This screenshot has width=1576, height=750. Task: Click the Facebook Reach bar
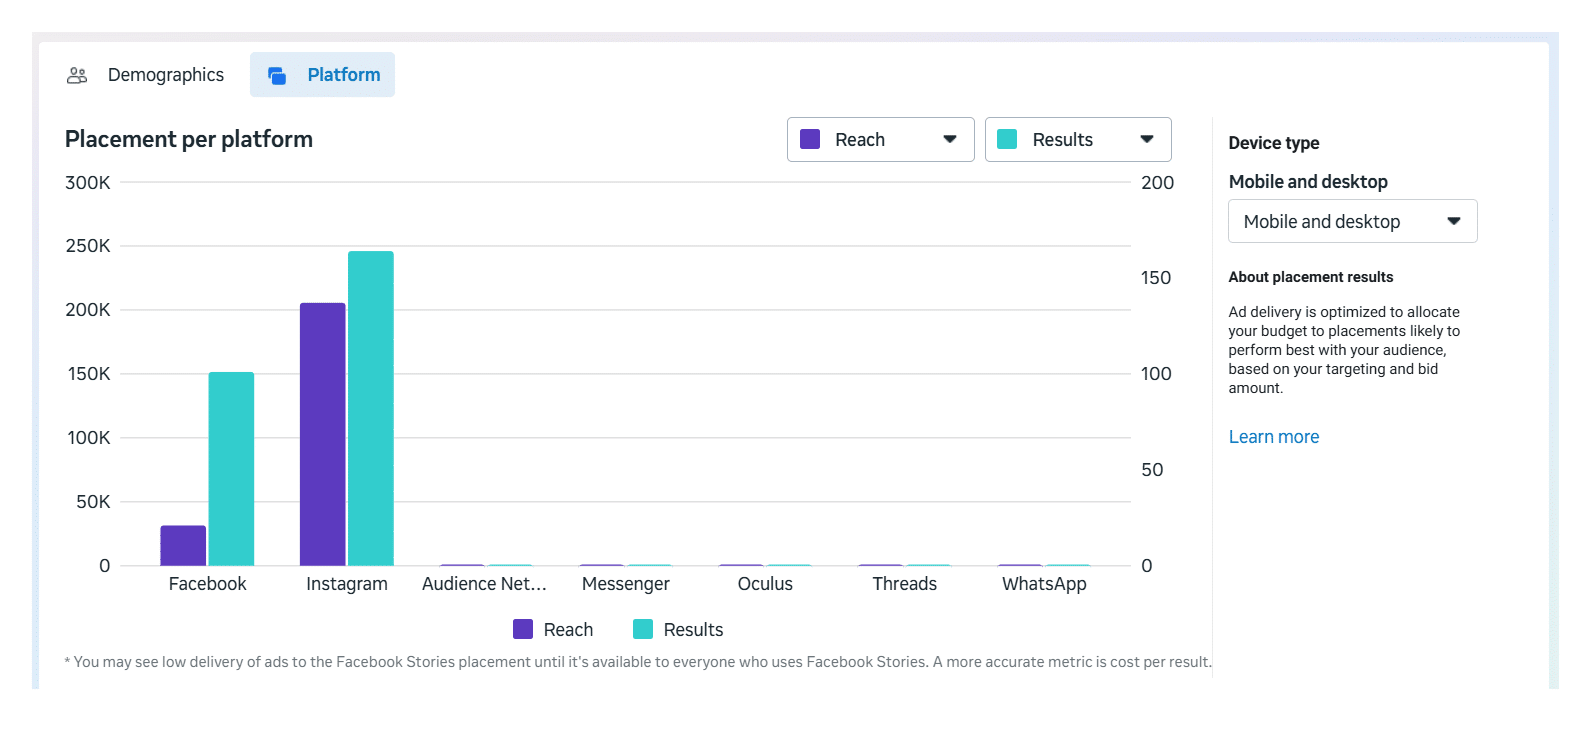click(183, 545)
